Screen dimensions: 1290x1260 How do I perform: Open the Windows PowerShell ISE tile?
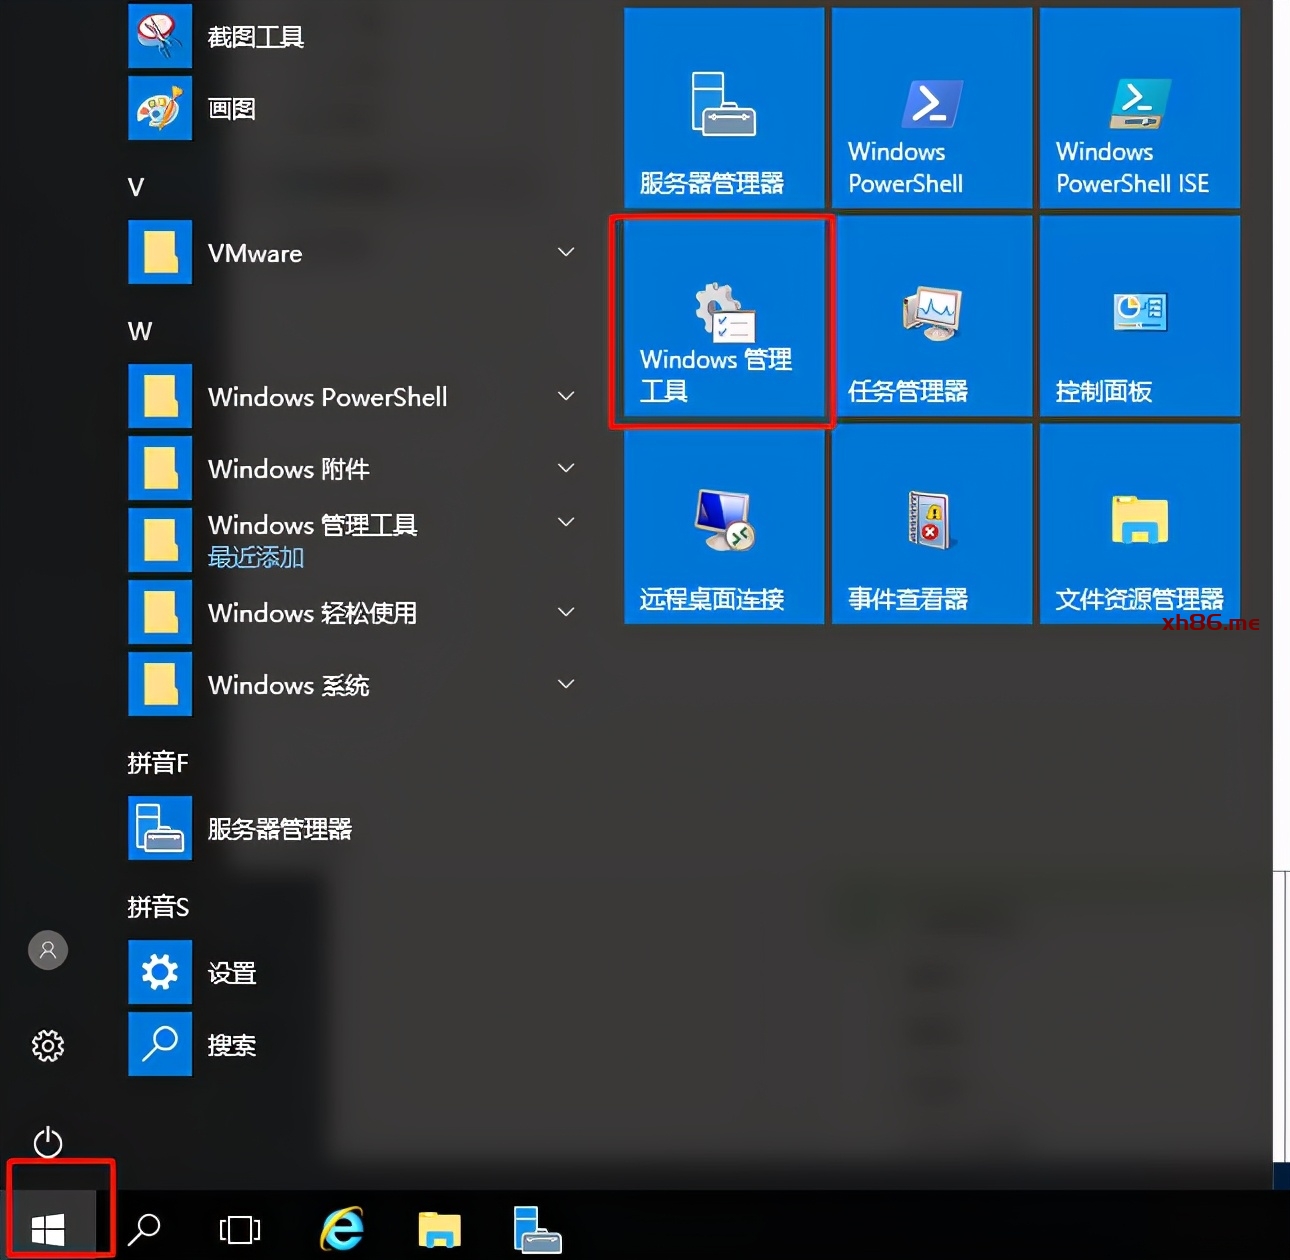point(1139,108)
